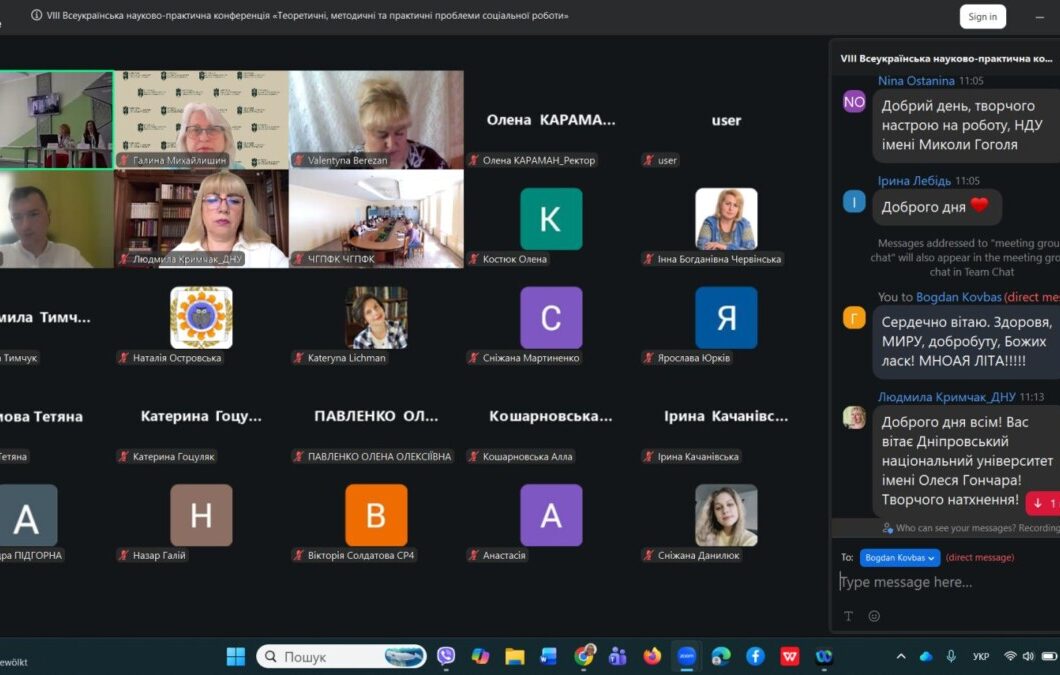1060x675 pixels.
Task: Open Firefox from the taskbar
Action: [652, 656]
